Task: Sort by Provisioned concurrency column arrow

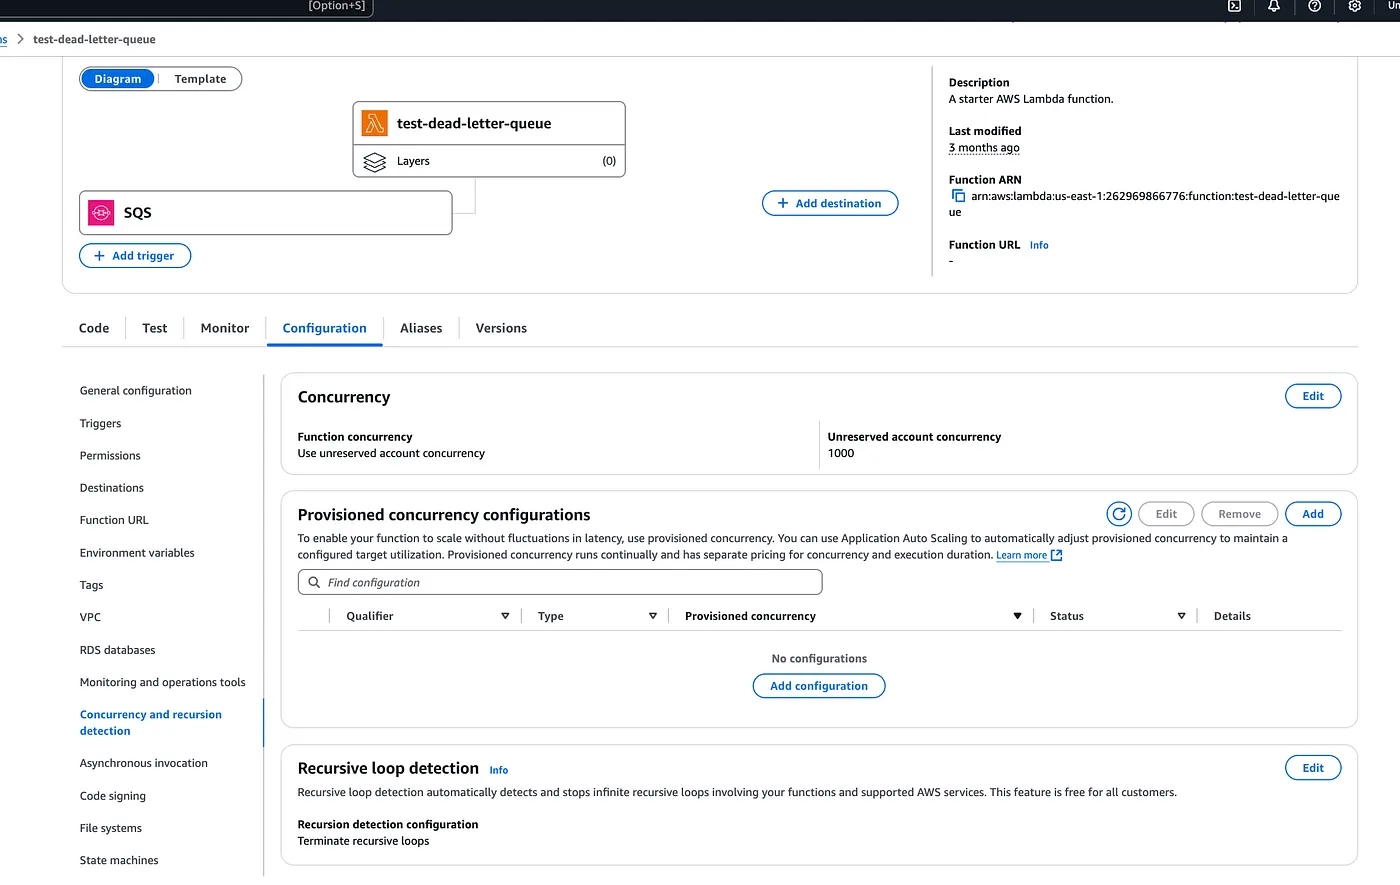Action: pyautogui.click(x=1017, y=616)
